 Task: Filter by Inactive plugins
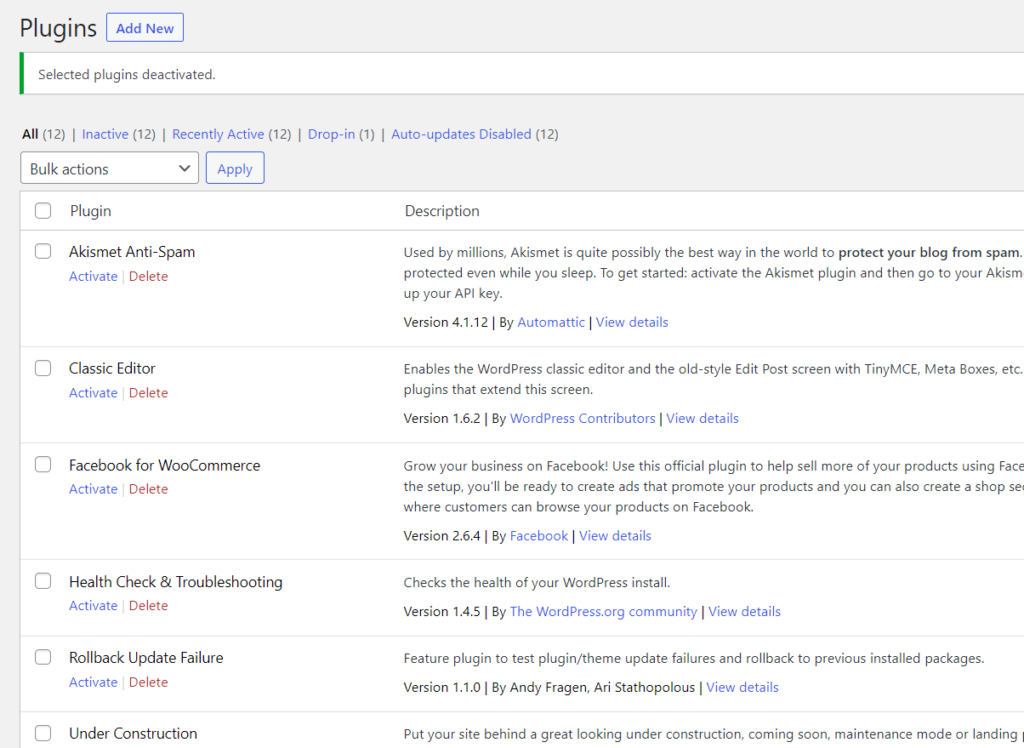point(105,134)
